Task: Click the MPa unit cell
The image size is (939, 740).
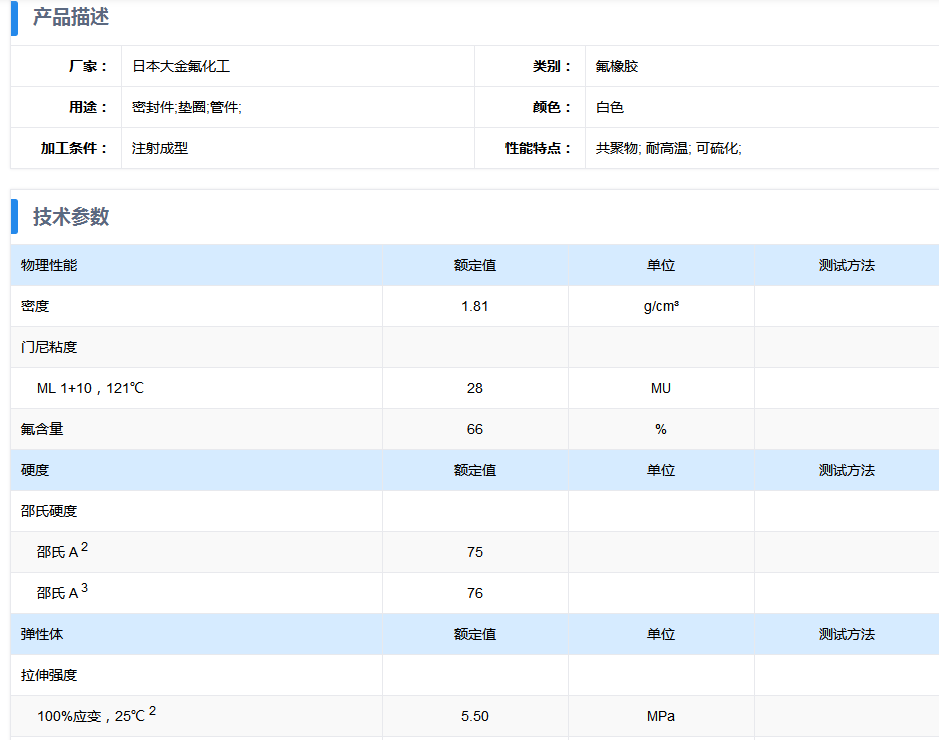Action: point(661,716)
